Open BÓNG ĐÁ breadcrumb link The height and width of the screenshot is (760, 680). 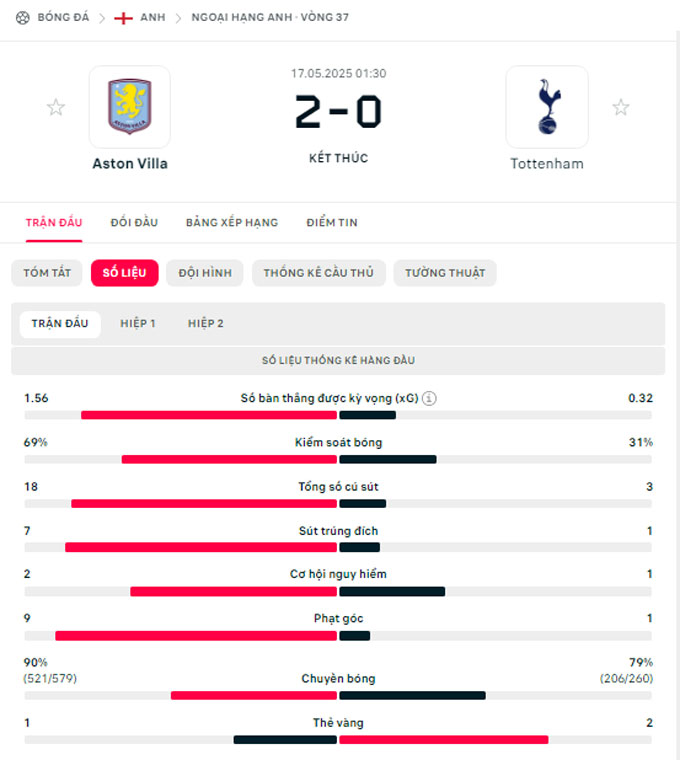click(63, 17)
